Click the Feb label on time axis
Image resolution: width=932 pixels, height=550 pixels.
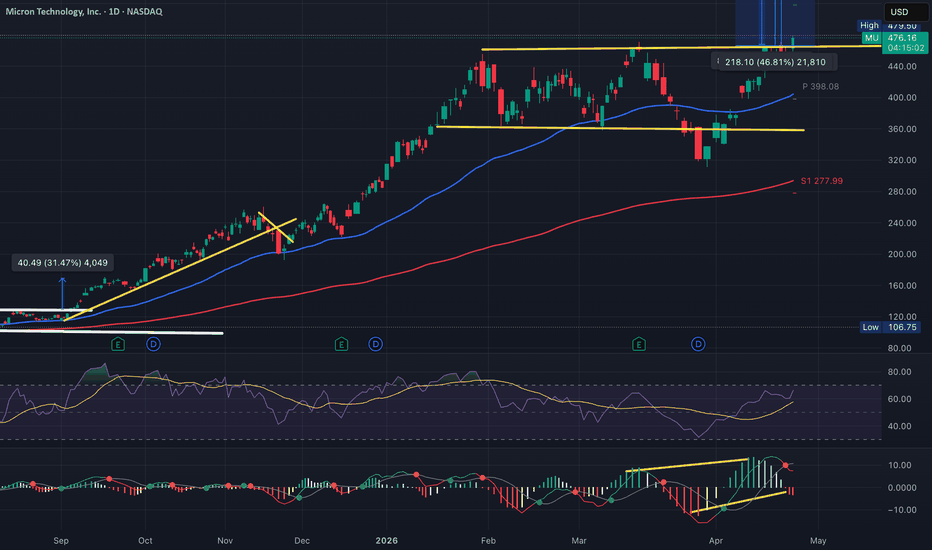tap(488, 539)
